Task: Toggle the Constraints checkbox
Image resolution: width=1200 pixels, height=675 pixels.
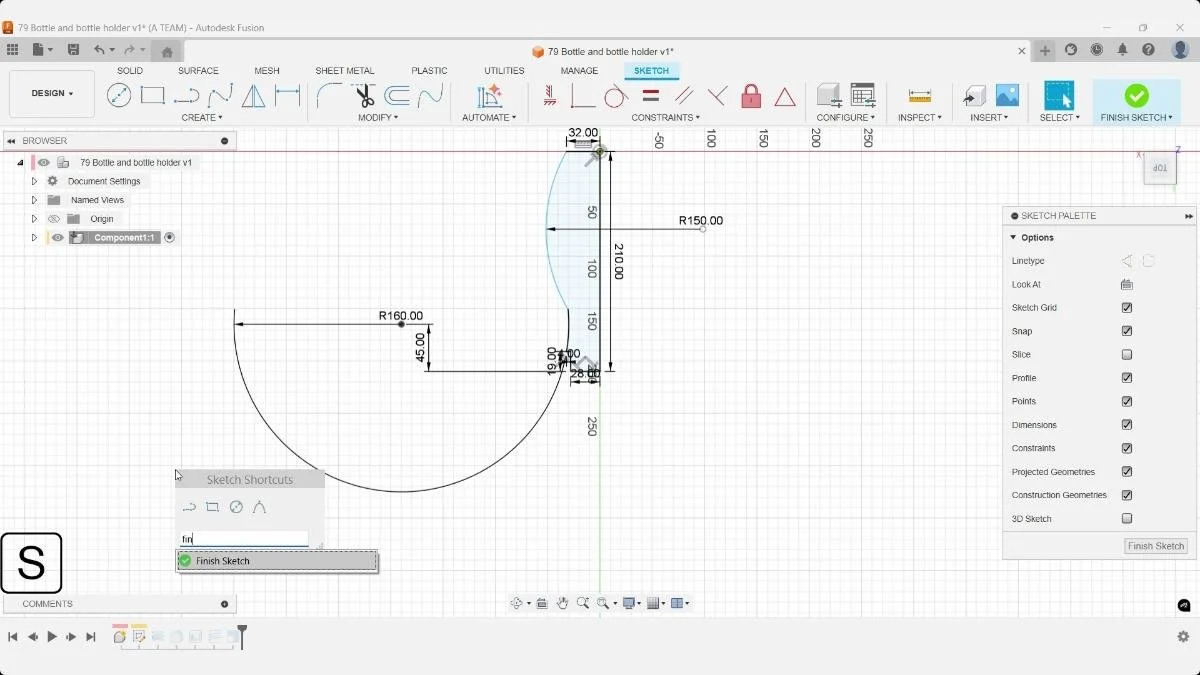Action: click(1127, 448)
